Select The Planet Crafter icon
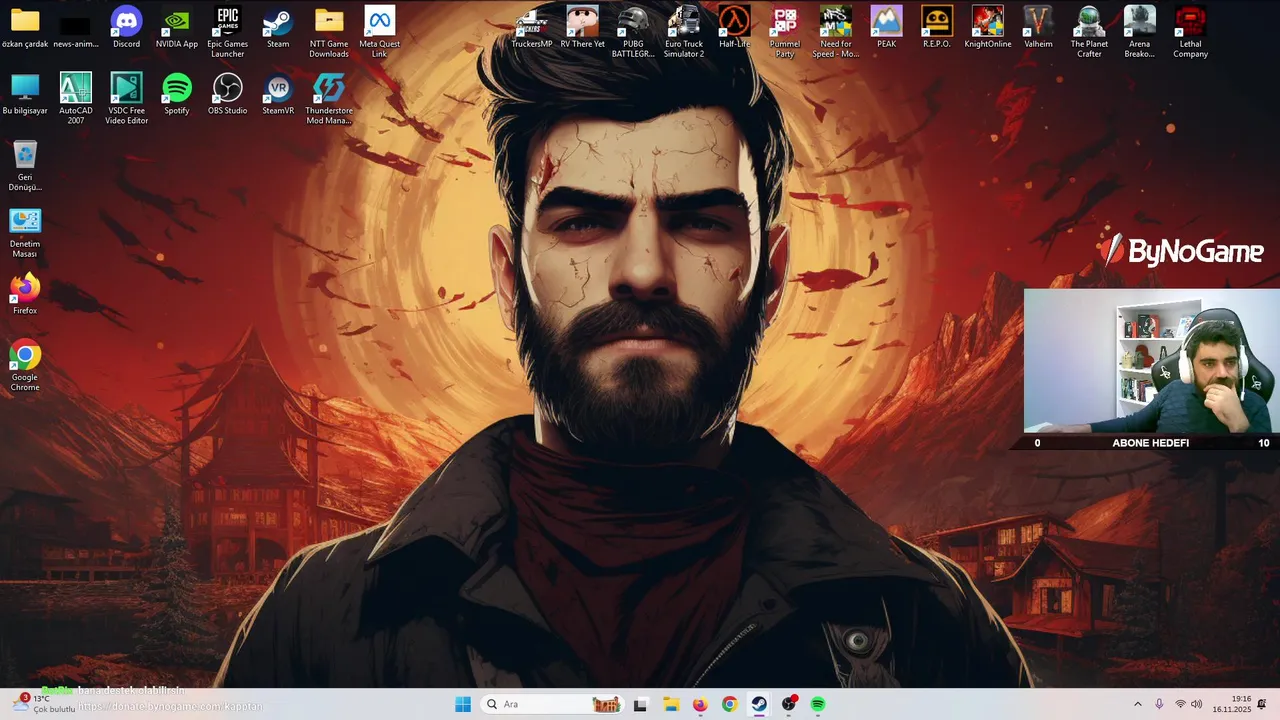1280x720 pixels. coord(1089,32)
